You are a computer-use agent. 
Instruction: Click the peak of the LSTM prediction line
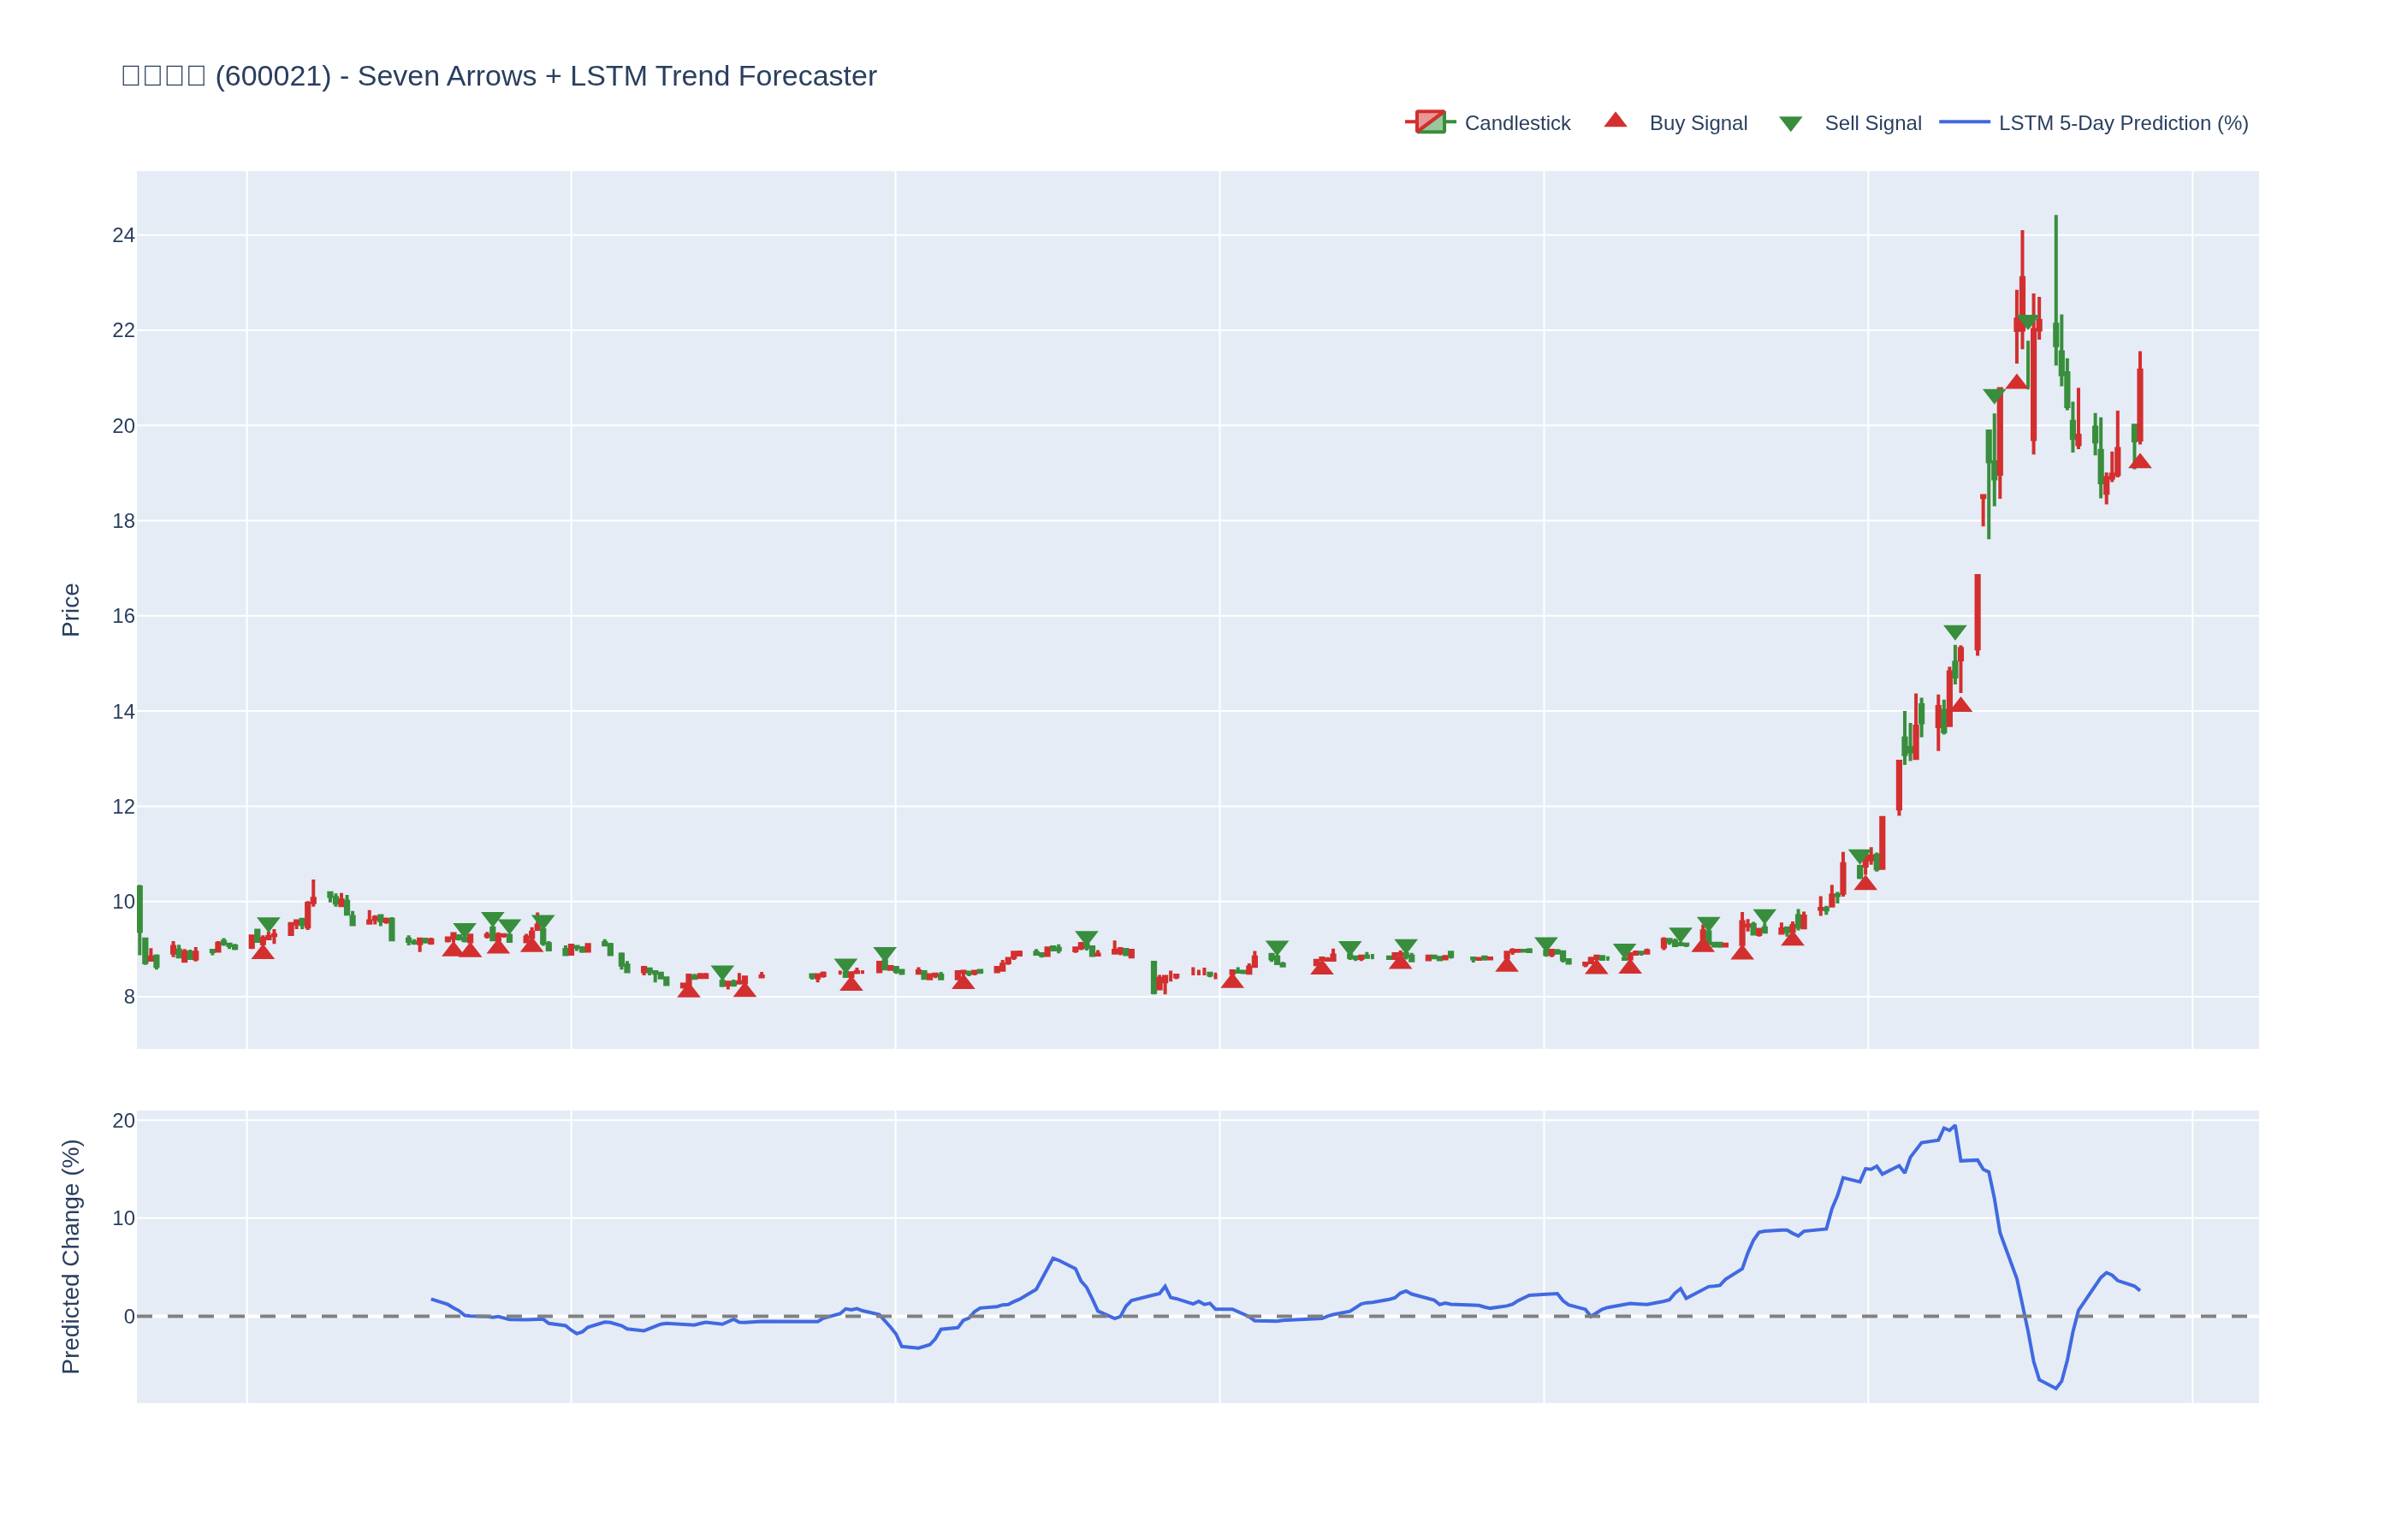click(1955, 1126)
